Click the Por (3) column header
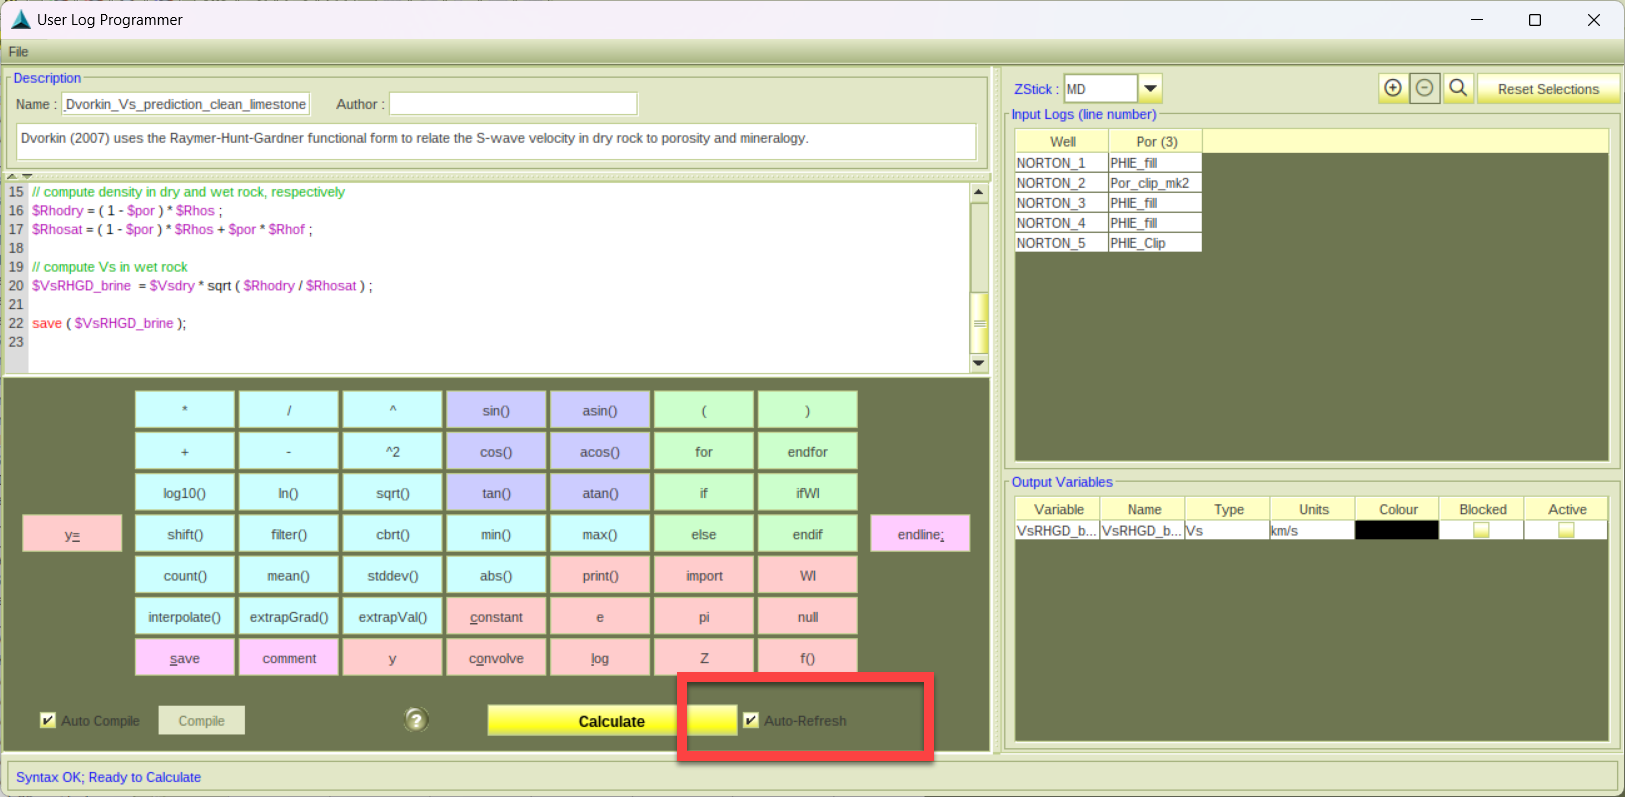Screen dimensions: 1625x797 click(x=1155, y=142)
